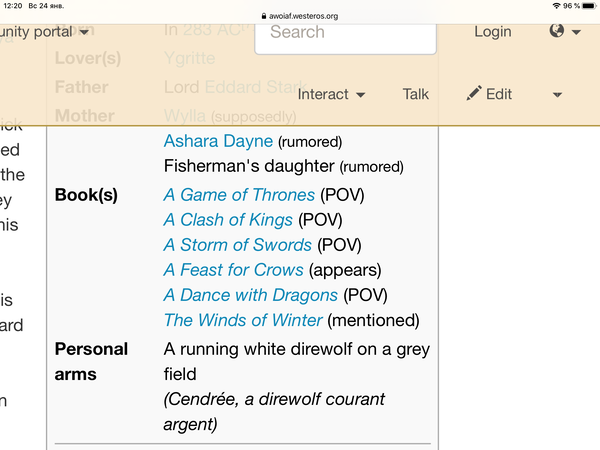The width and height of the screenshot is (600, 450).
Task: Focus the Search input field
Action: [345, 38]
